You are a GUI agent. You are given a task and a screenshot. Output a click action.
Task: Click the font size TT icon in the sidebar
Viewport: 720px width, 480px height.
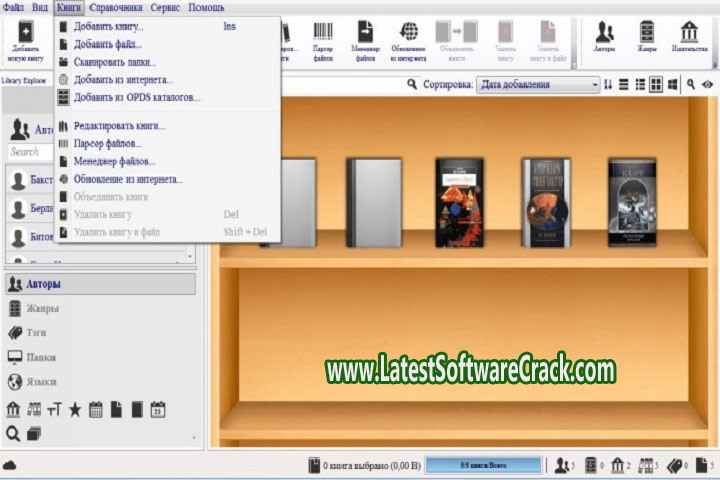click(x=54, y=409)
